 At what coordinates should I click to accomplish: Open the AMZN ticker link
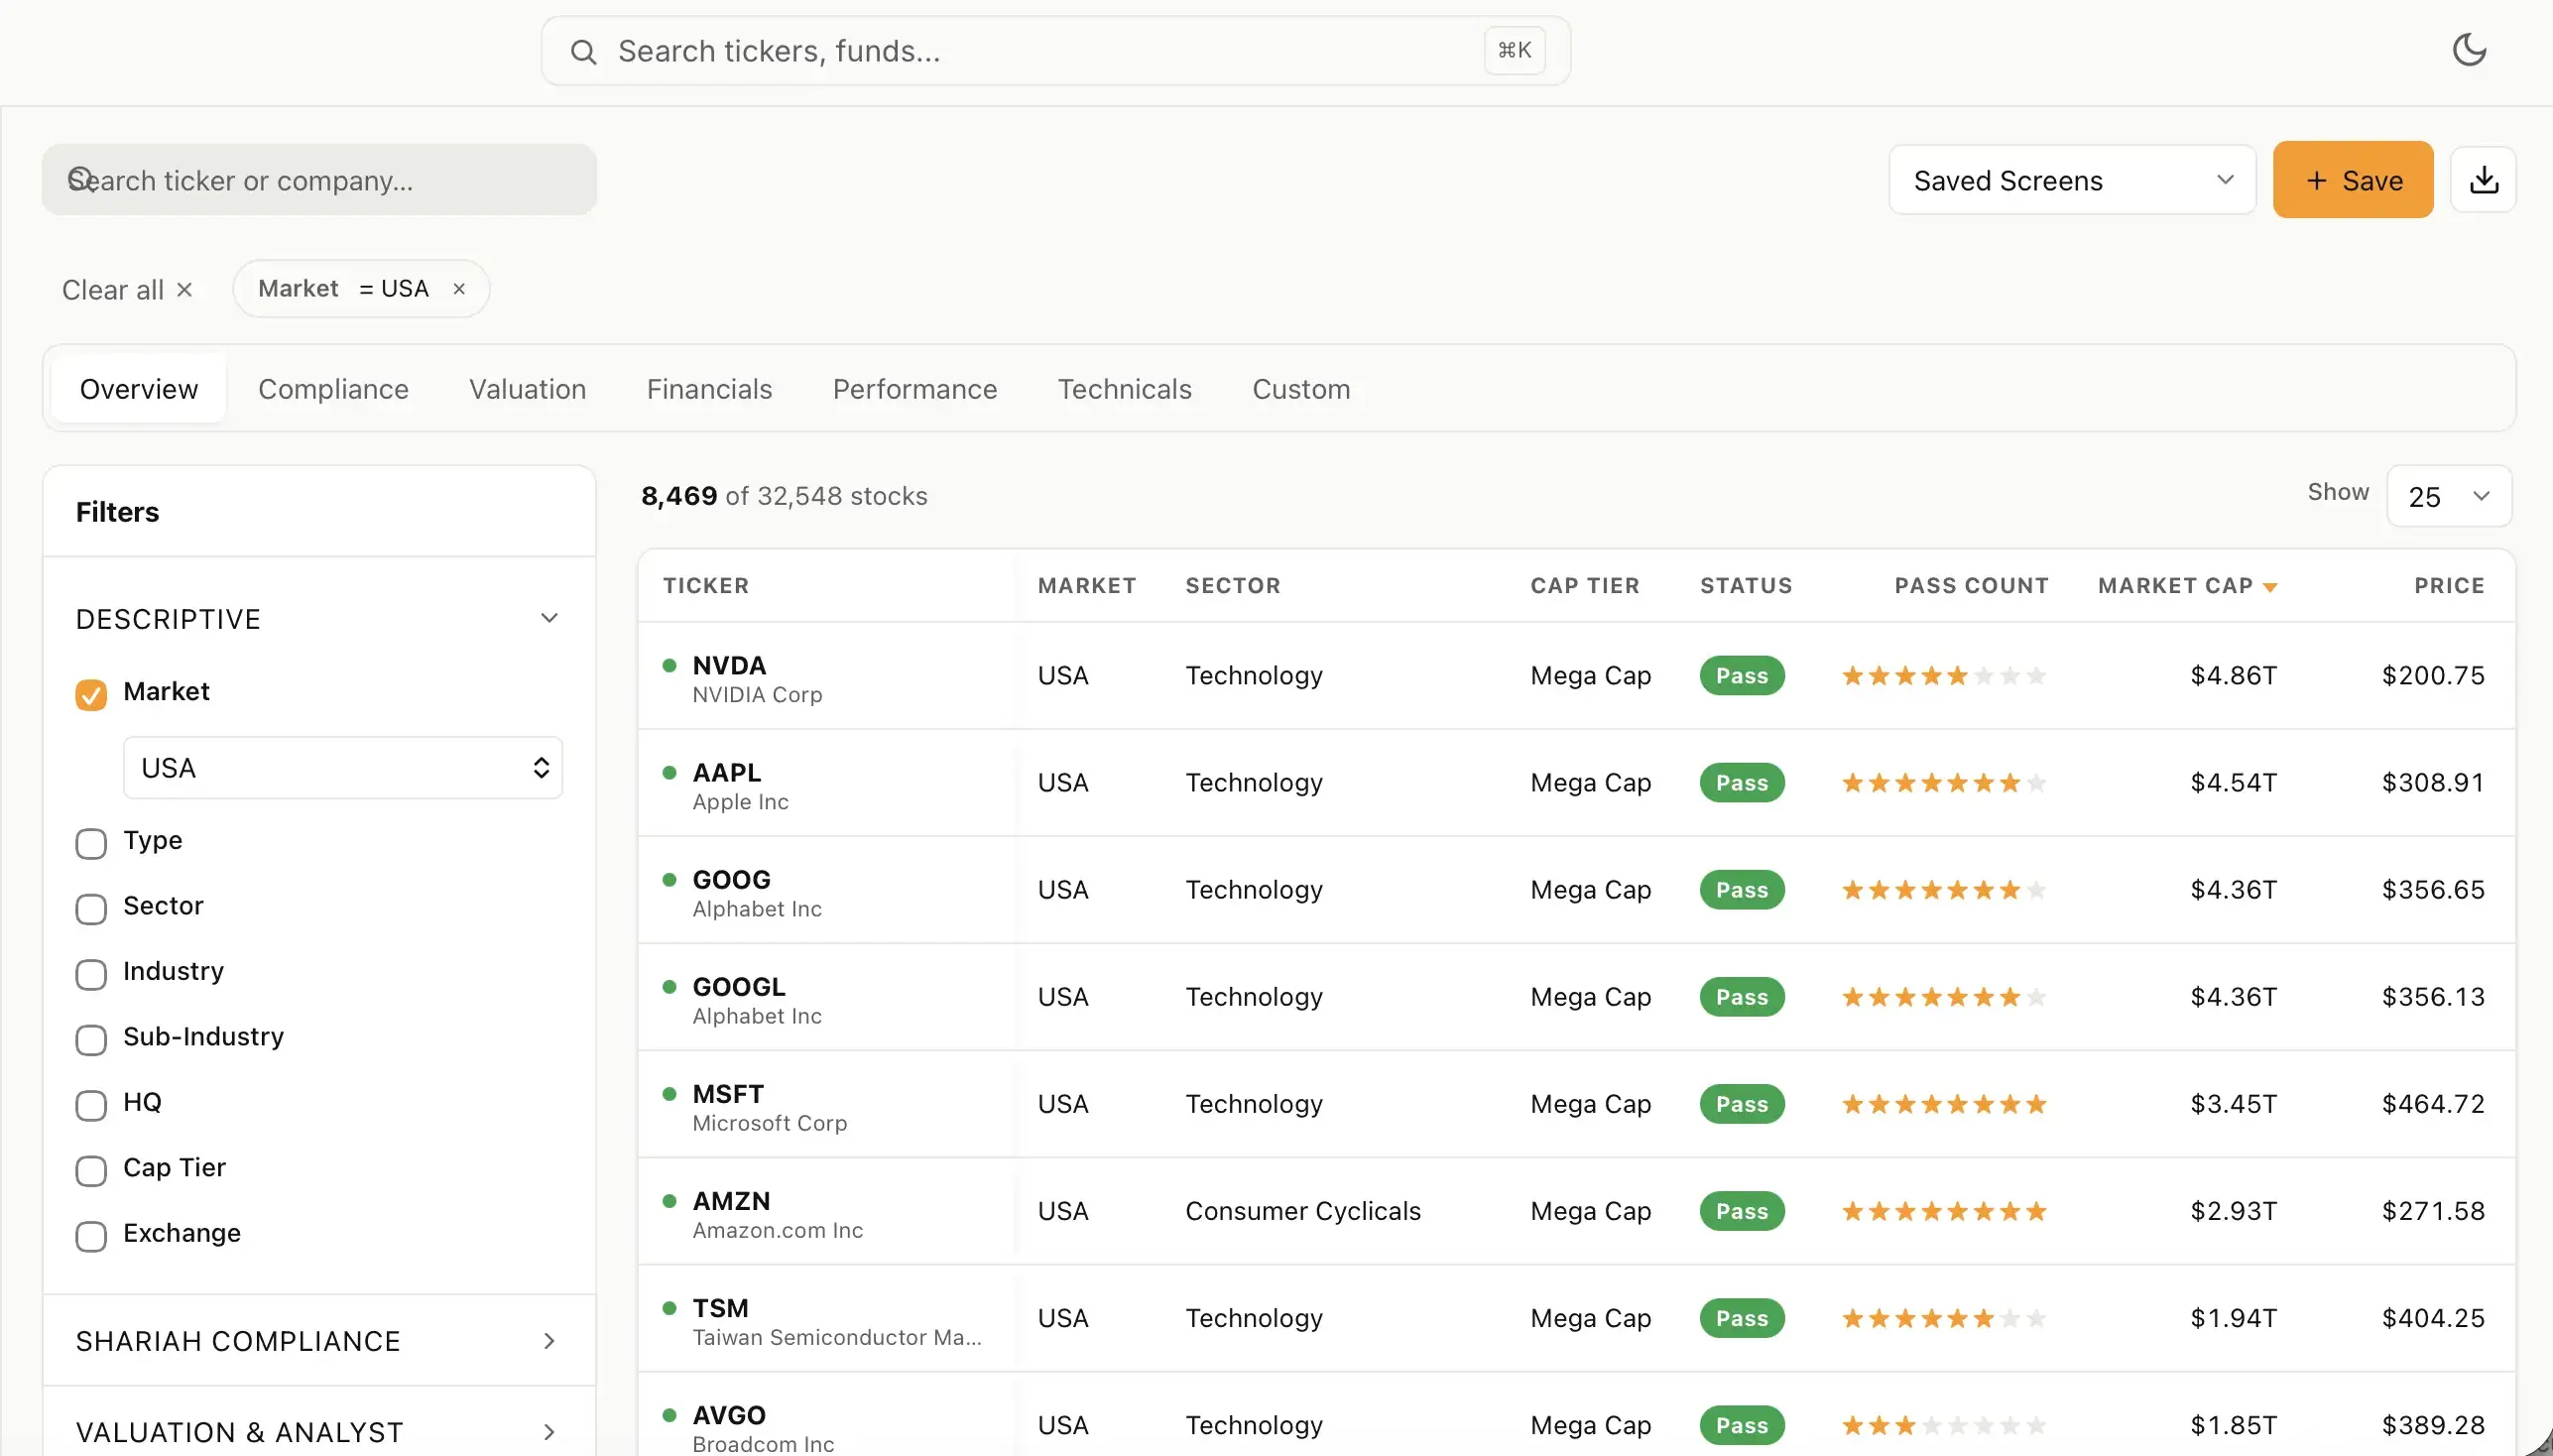click(731, 1201)
